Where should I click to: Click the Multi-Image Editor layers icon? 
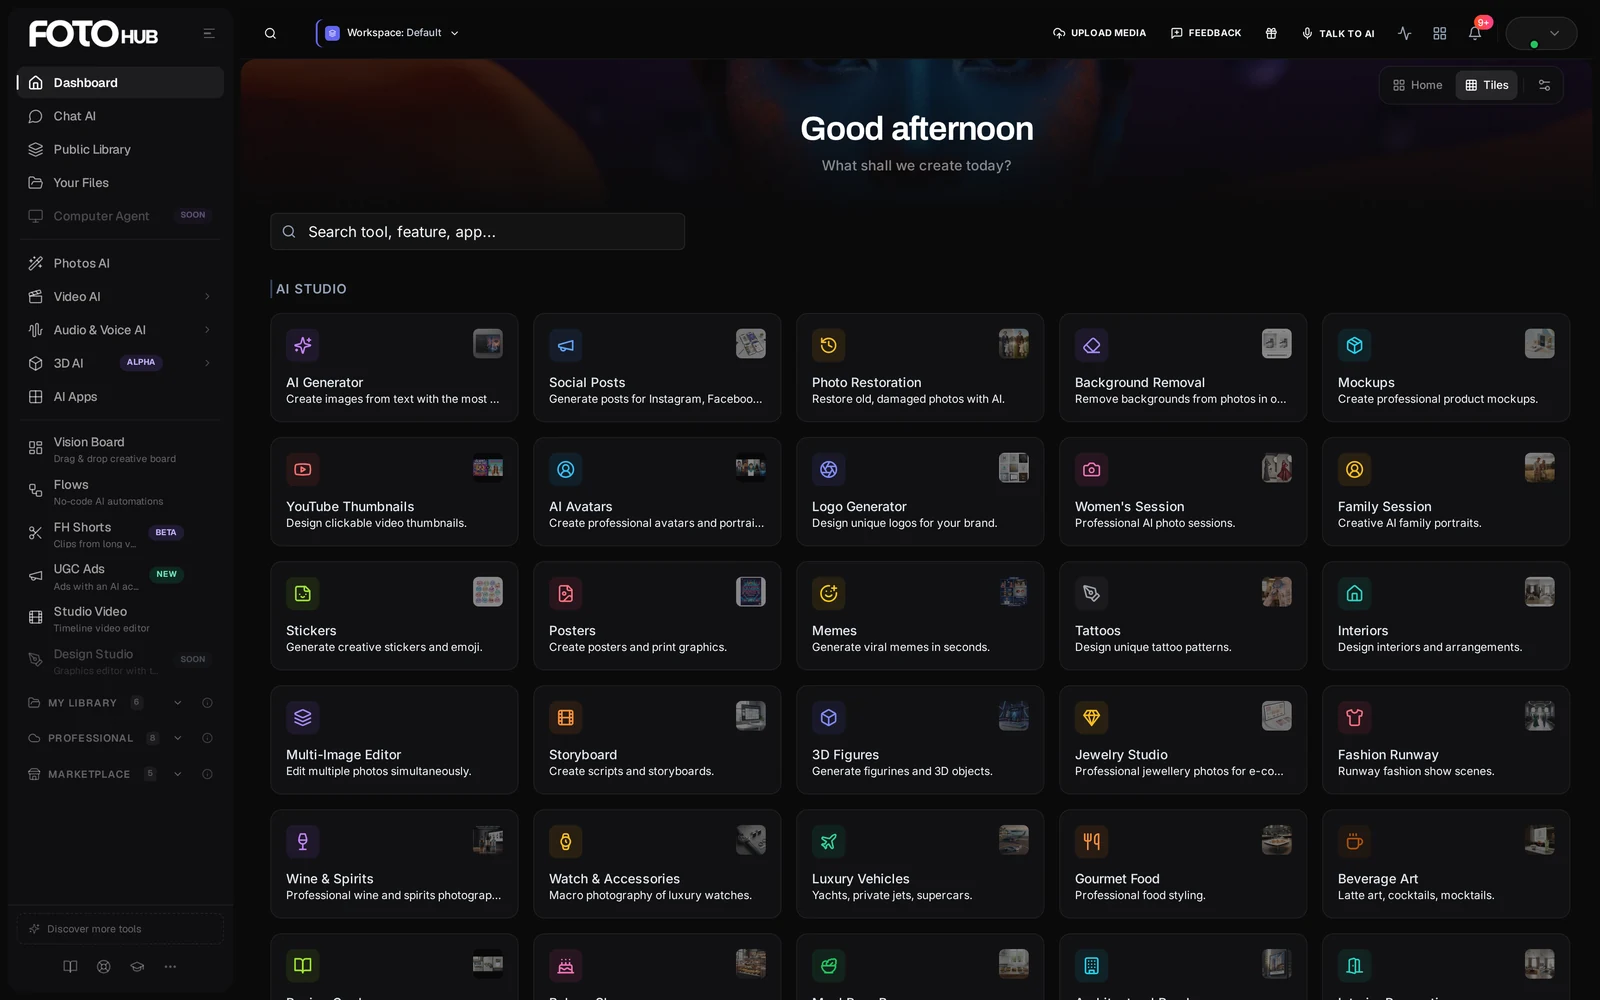(302, 717)
